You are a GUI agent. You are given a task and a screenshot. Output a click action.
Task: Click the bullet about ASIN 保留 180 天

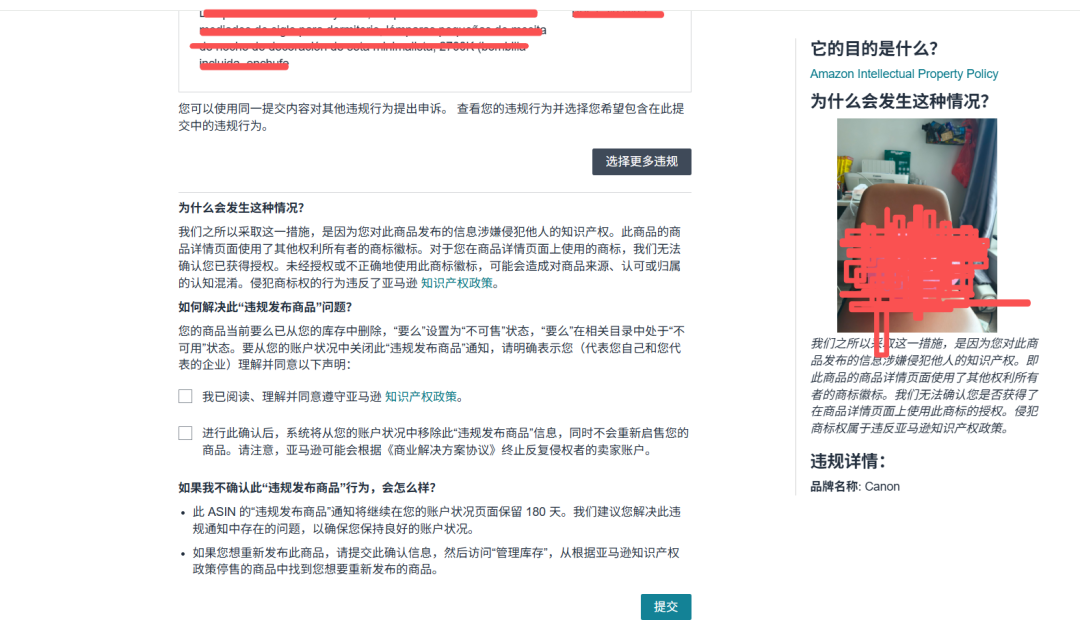click(436, 520)
